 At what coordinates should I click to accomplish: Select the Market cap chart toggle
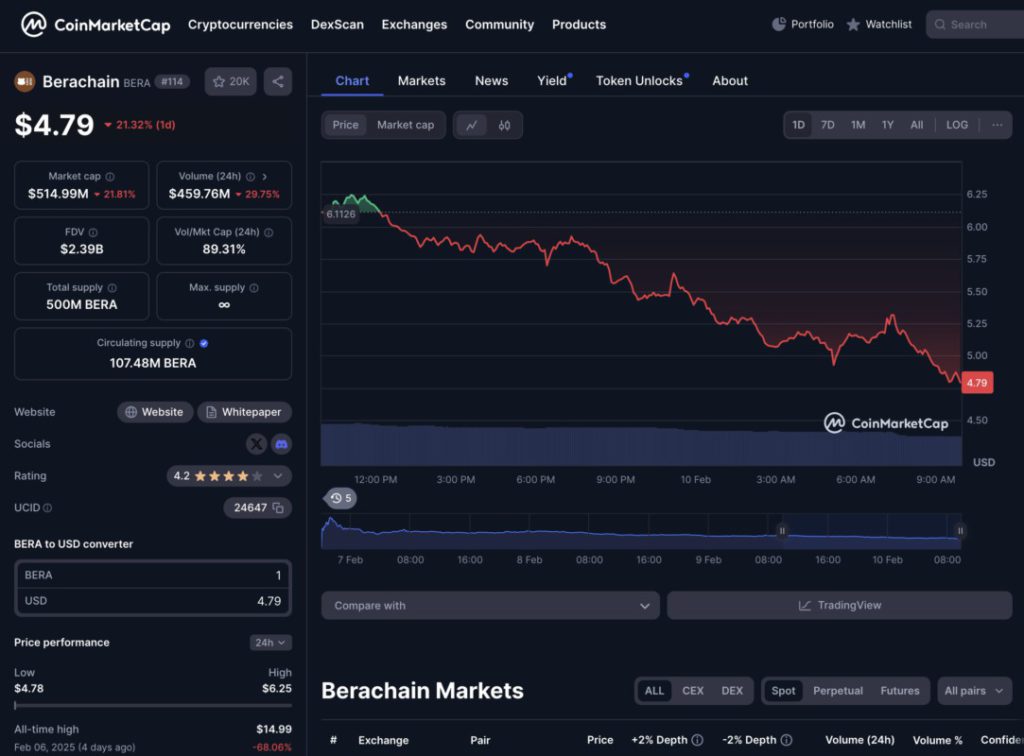[406, 125]
